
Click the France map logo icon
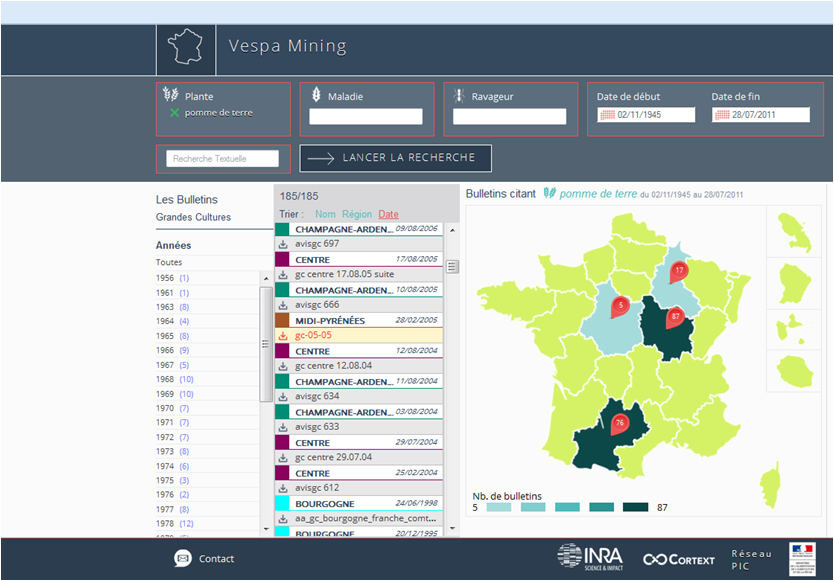186,47
